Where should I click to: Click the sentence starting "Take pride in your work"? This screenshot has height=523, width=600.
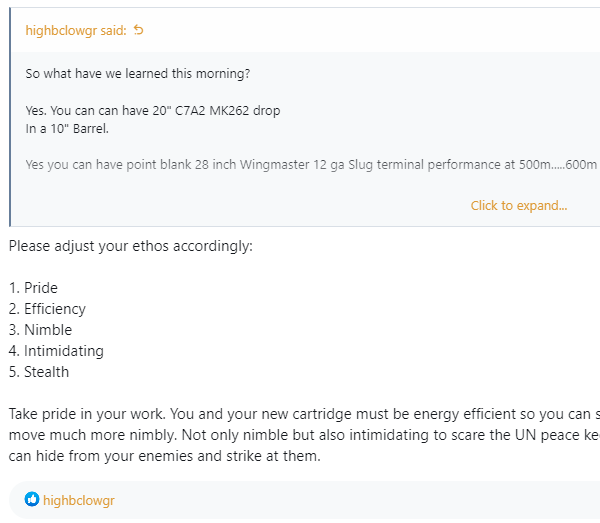click(300, 414)
